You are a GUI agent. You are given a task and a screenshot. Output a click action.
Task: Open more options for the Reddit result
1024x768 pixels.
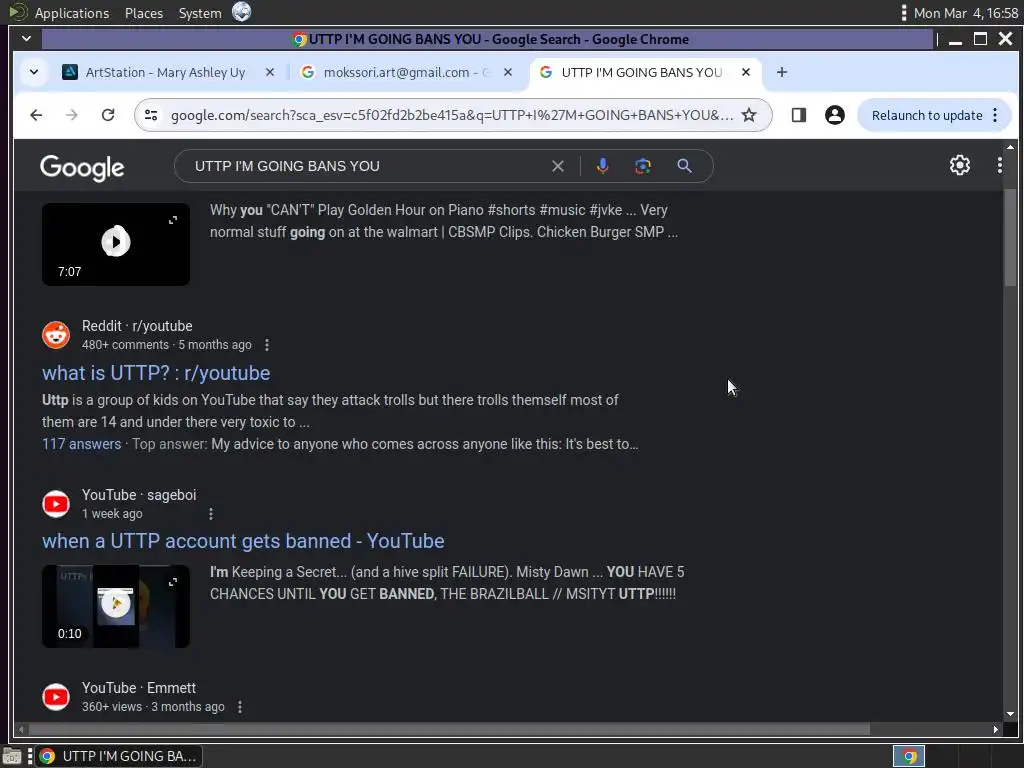tap(266, 345)
